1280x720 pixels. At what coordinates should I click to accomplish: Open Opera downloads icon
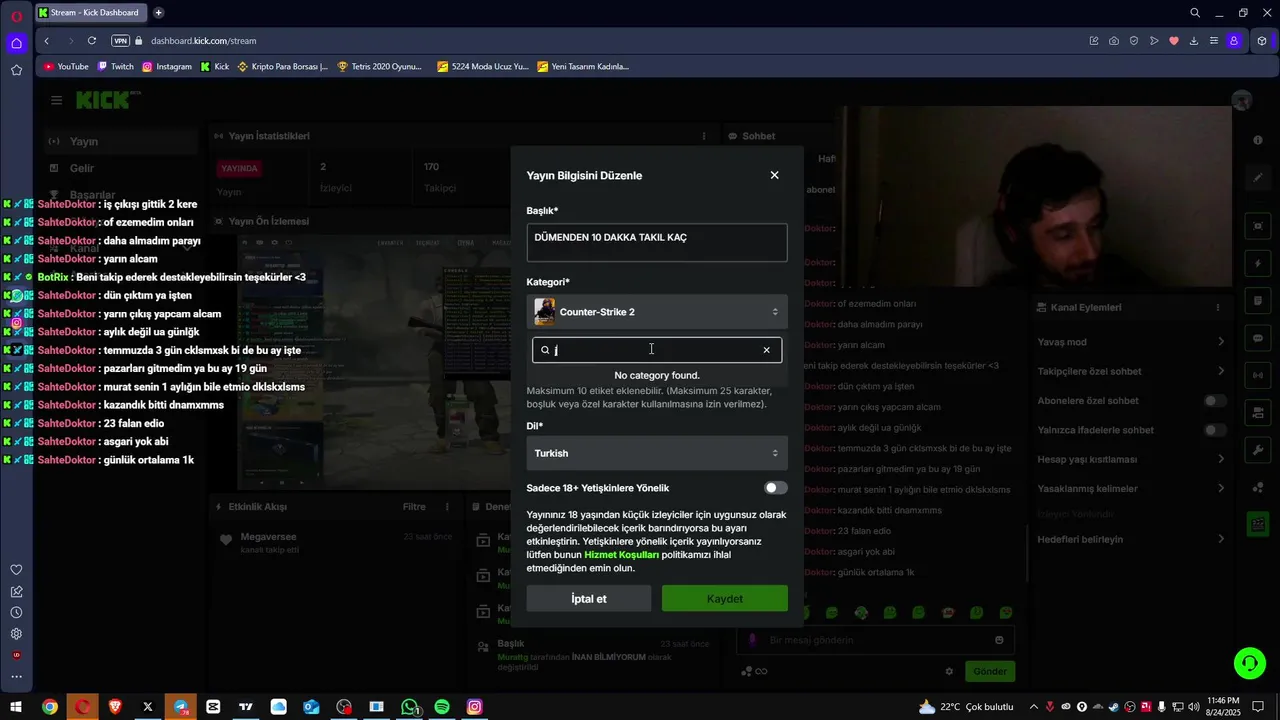pos(1194,41)
